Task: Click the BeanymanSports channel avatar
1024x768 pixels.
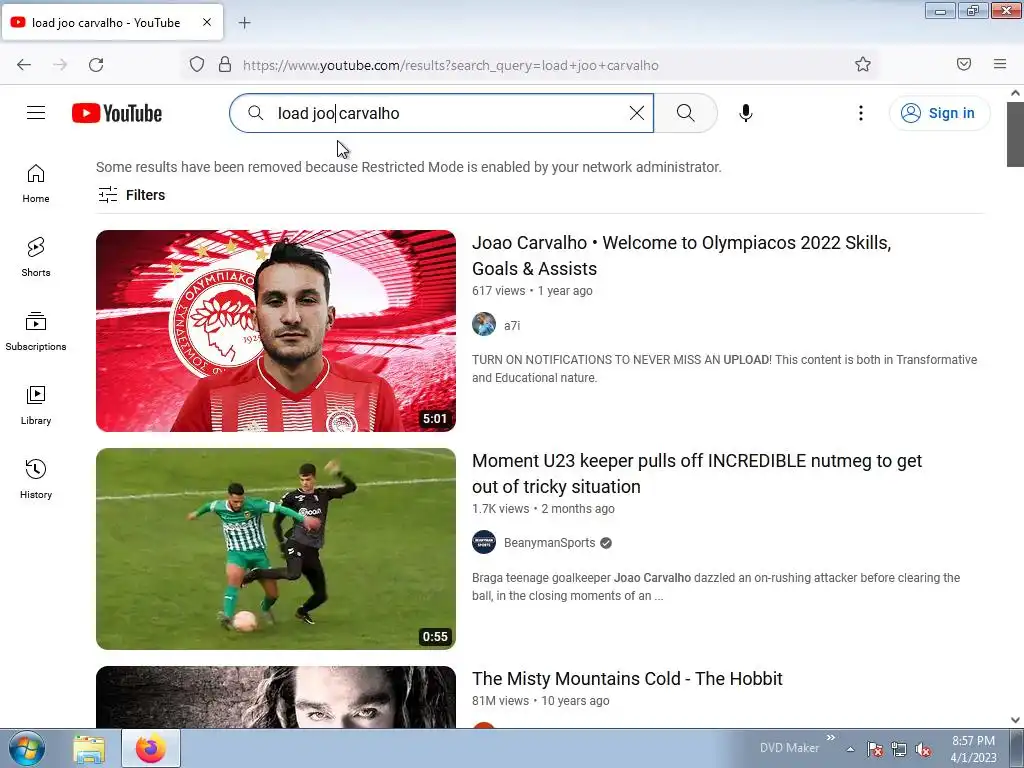Action: pos(484,542)
